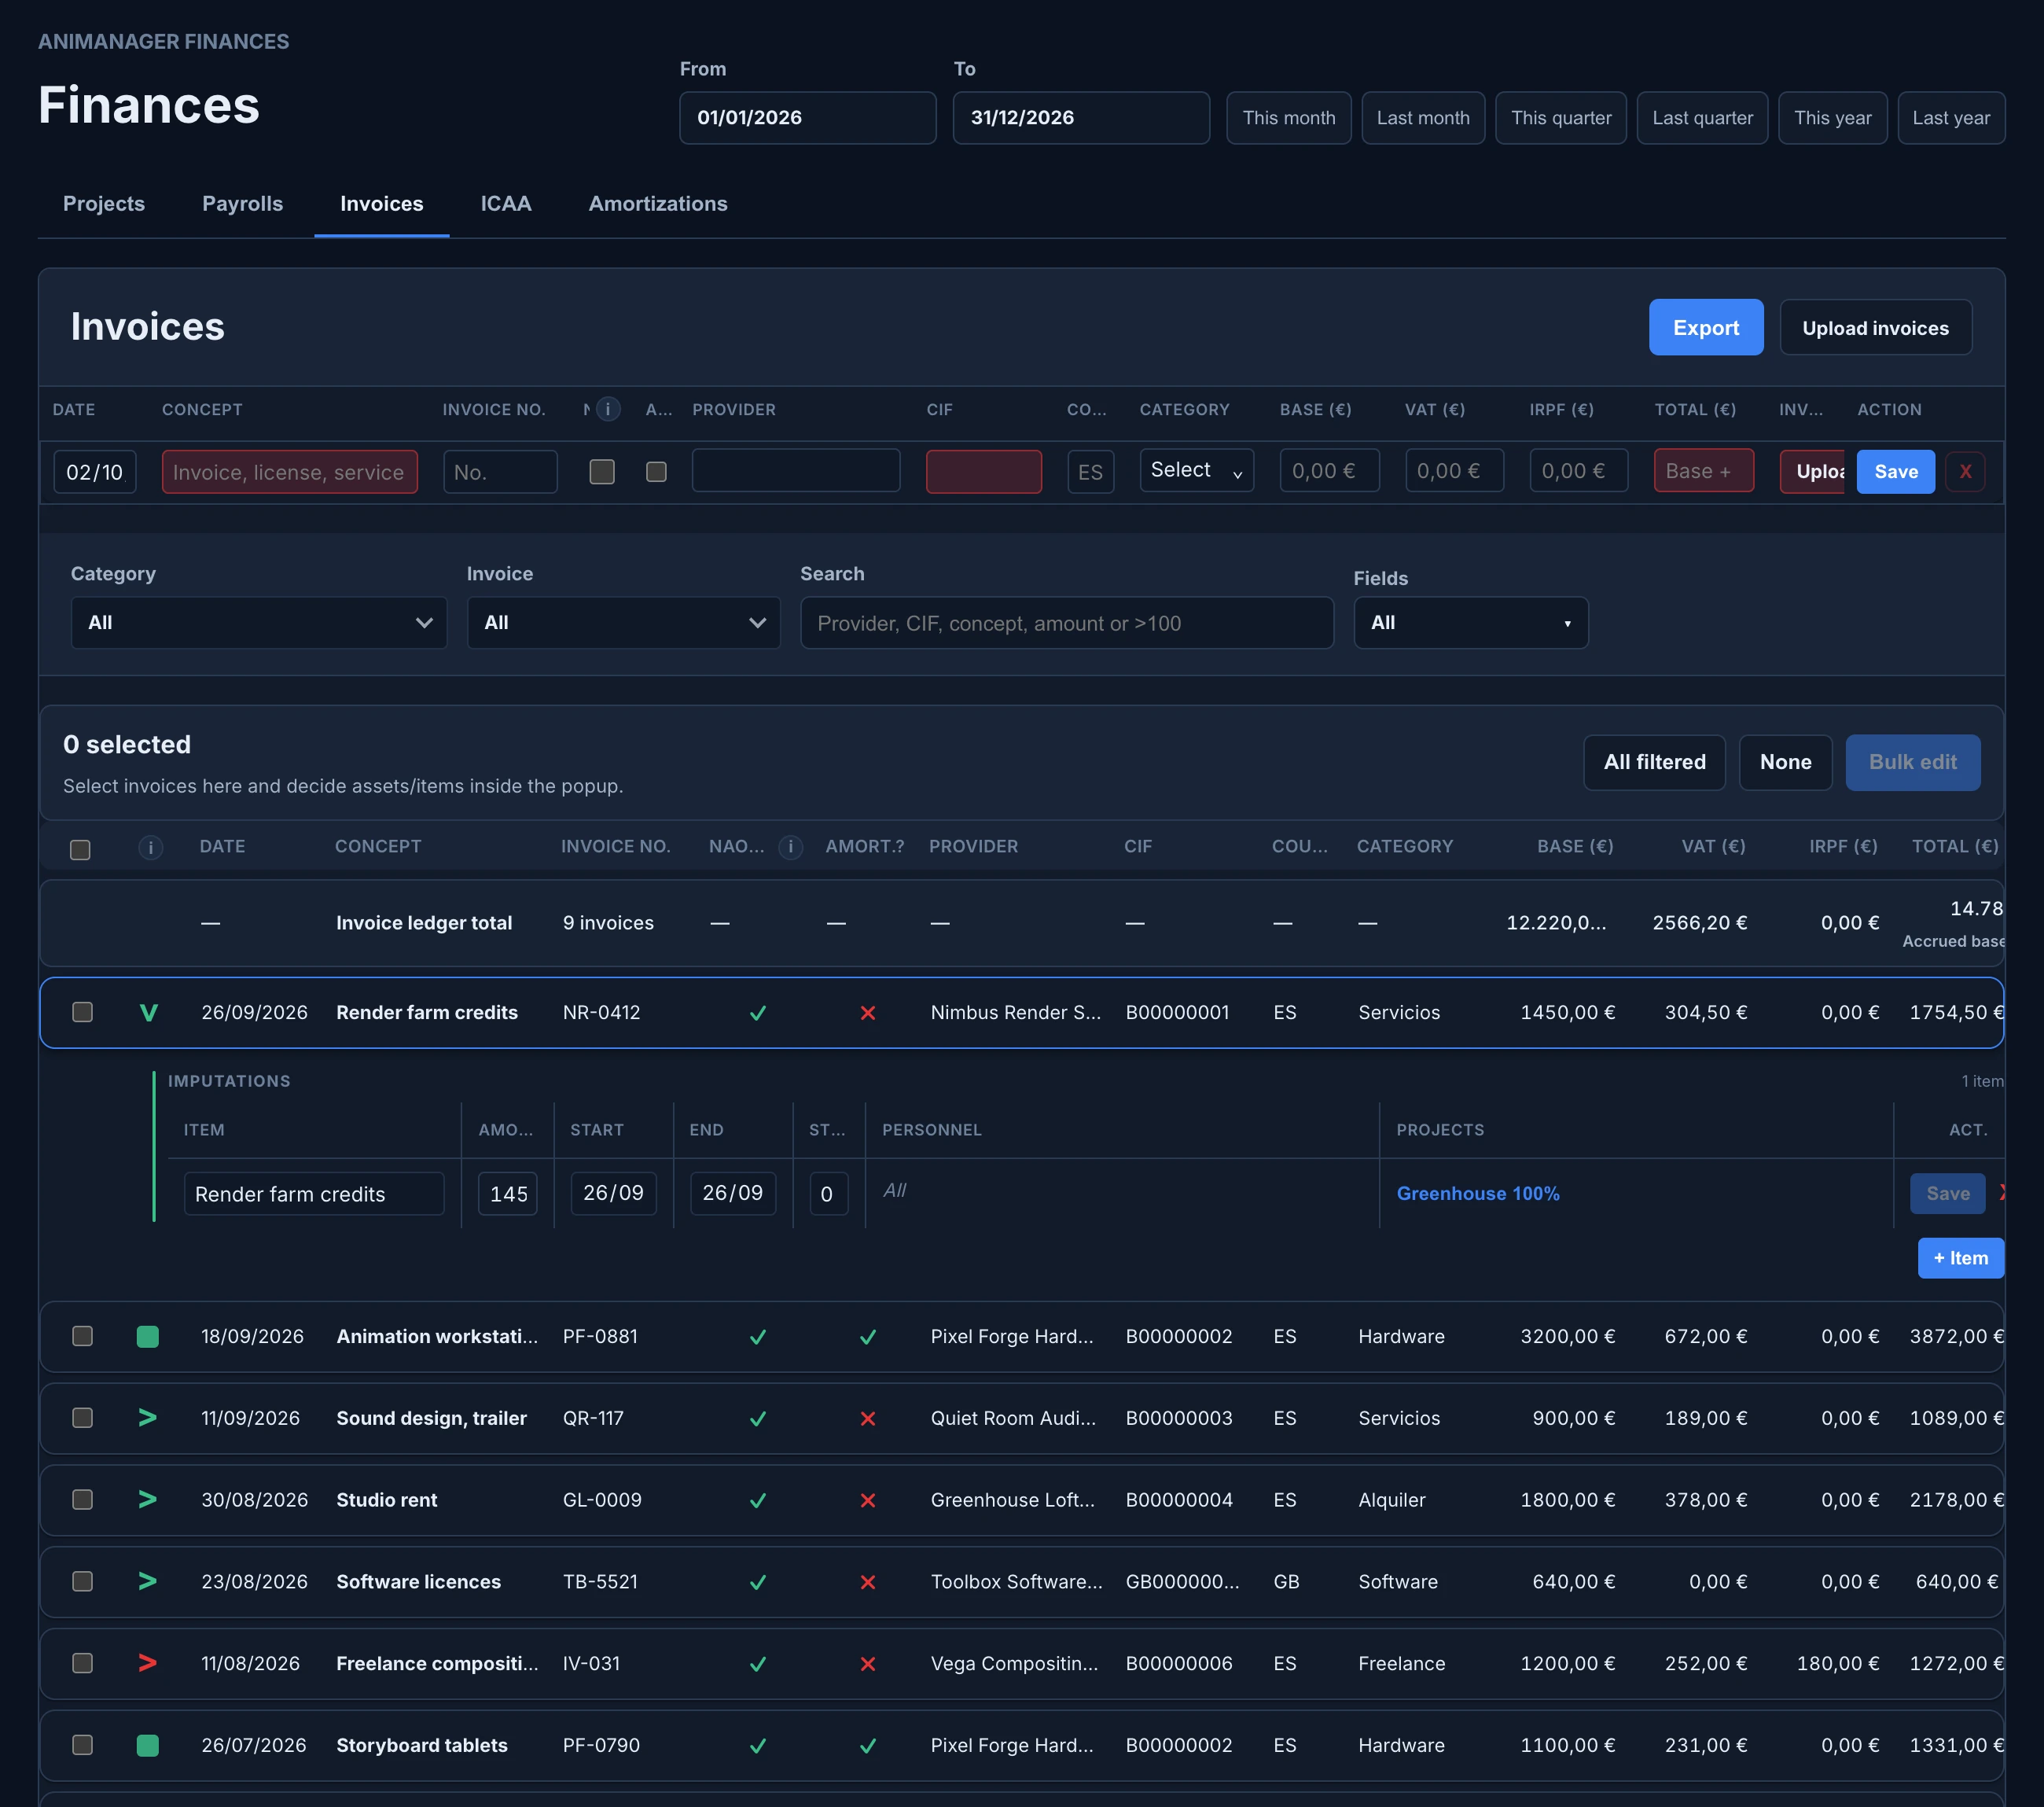The width and height of the screenshot is (2044, 1807).
Task: Click red amort cross in Render farm credits row
Action: (868, 1013)
